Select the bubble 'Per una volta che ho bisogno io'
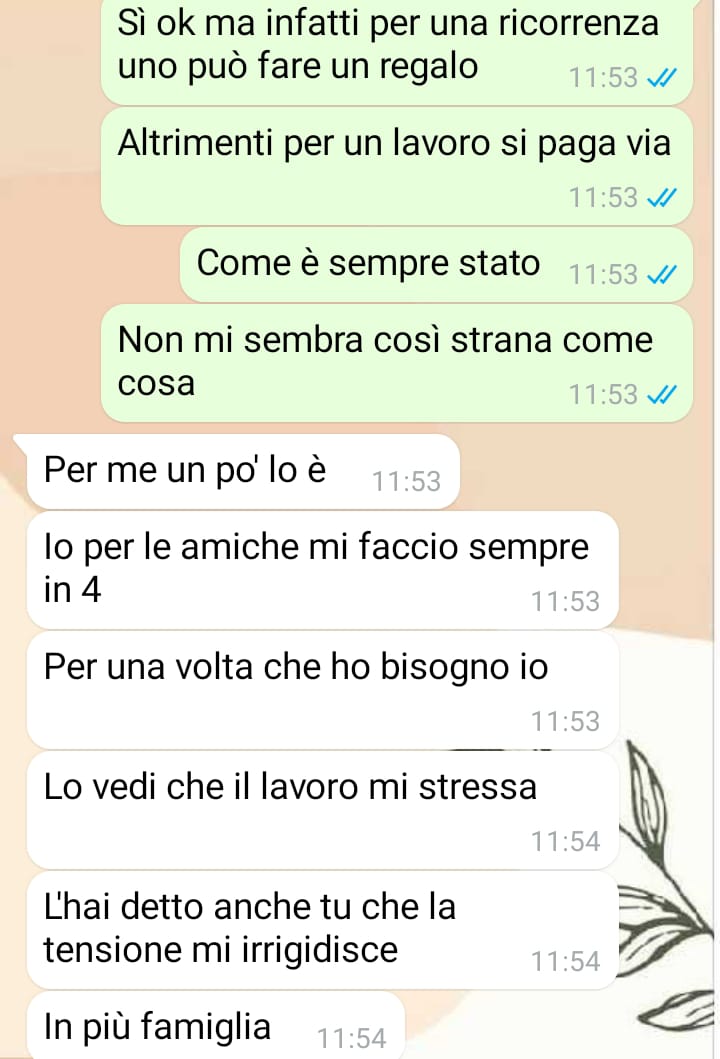720x1059 pixels. coord(322,690)
